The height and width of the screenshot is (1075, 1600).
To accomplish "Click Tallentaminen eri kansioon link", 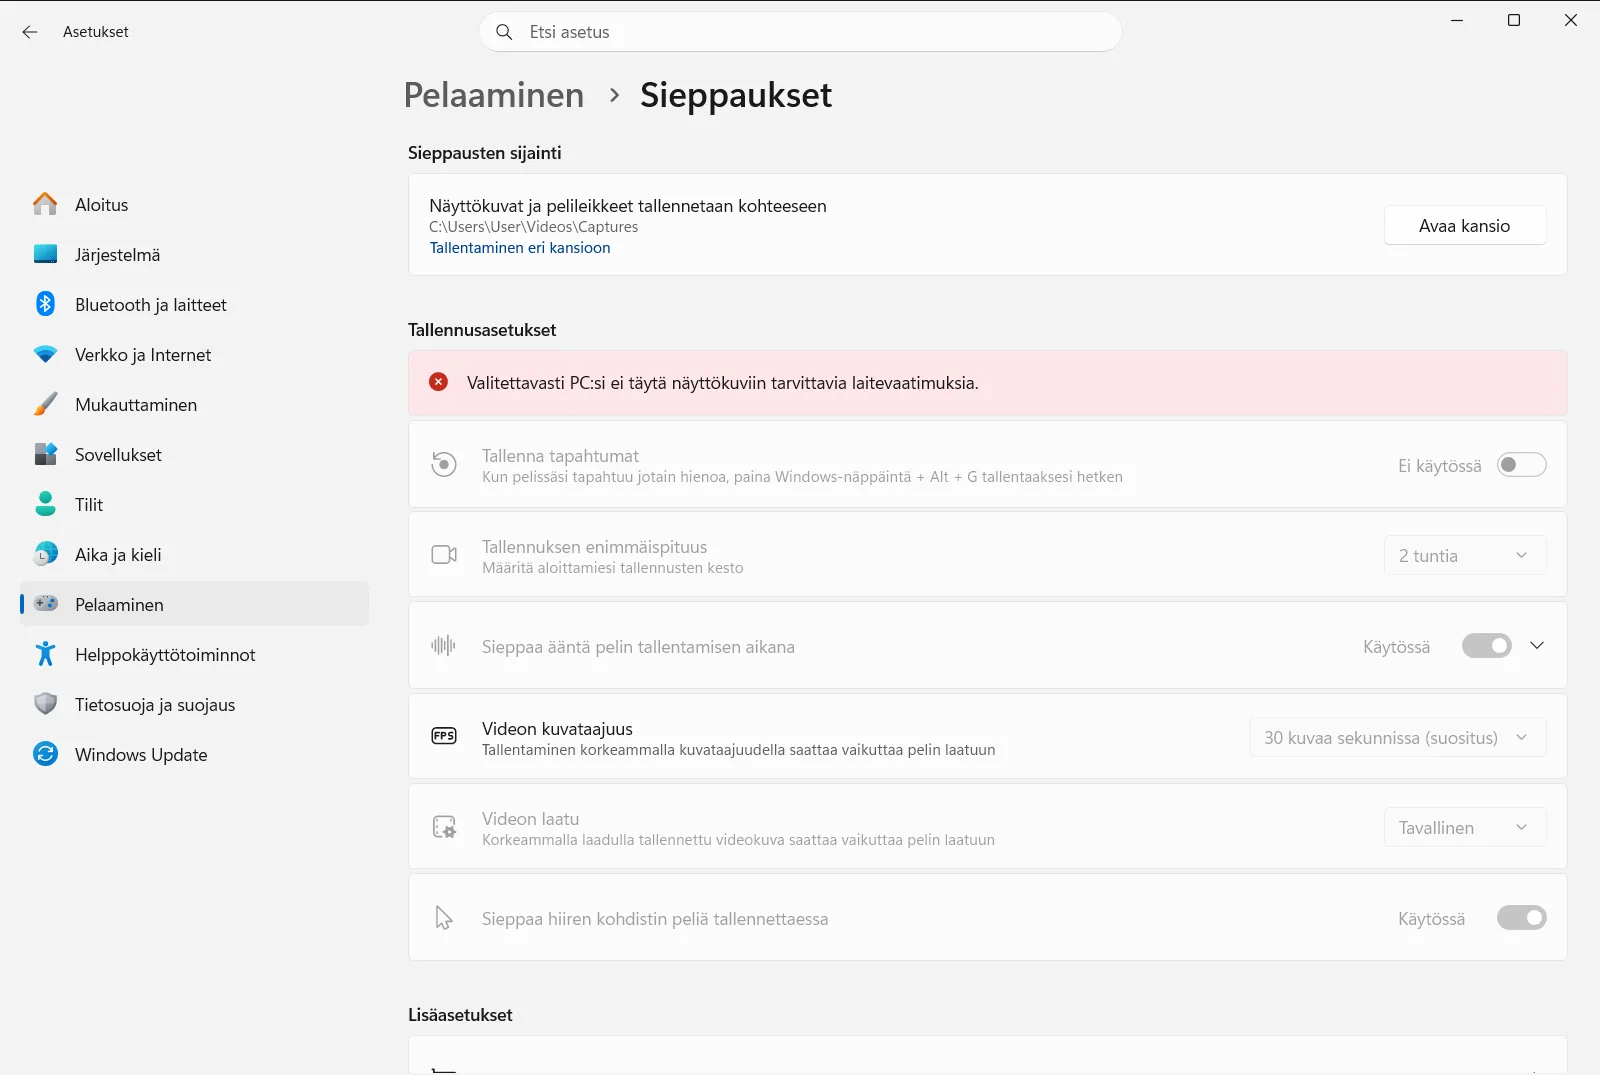I will pos(519,248).
